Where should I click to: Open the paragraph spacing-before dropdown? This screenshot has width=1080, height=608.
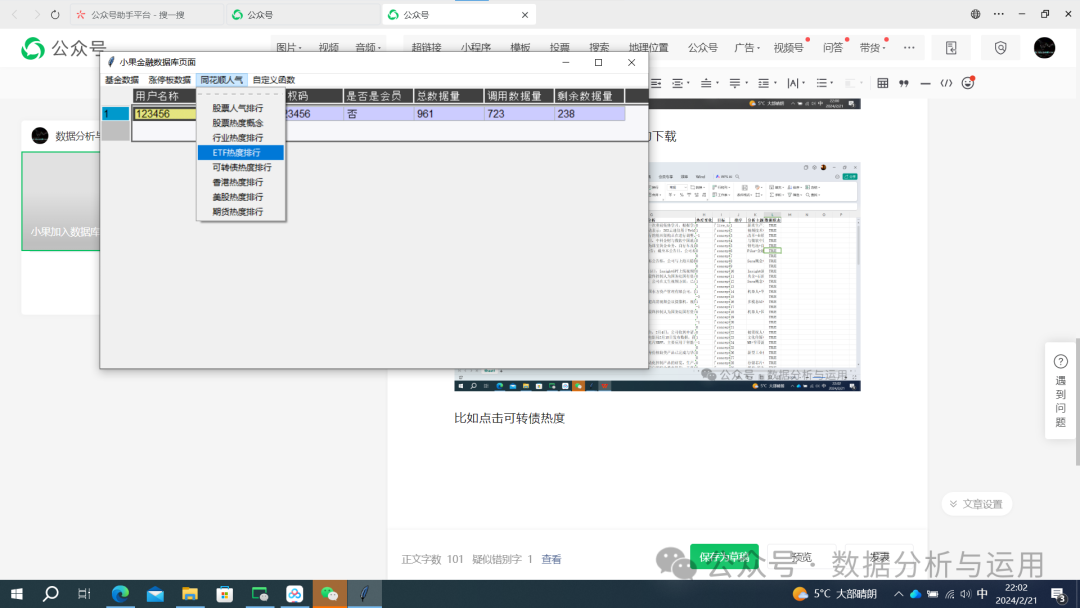[709, 83]
